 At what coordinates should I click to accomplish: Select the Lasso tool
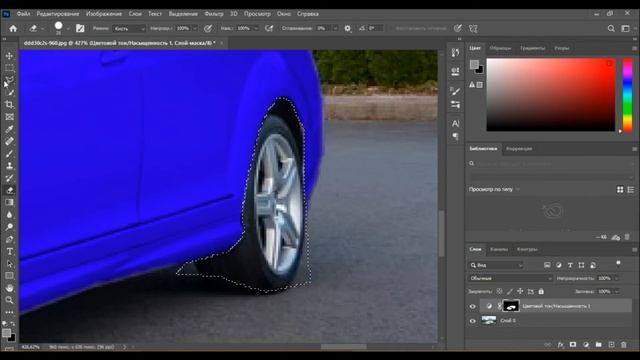9,80
